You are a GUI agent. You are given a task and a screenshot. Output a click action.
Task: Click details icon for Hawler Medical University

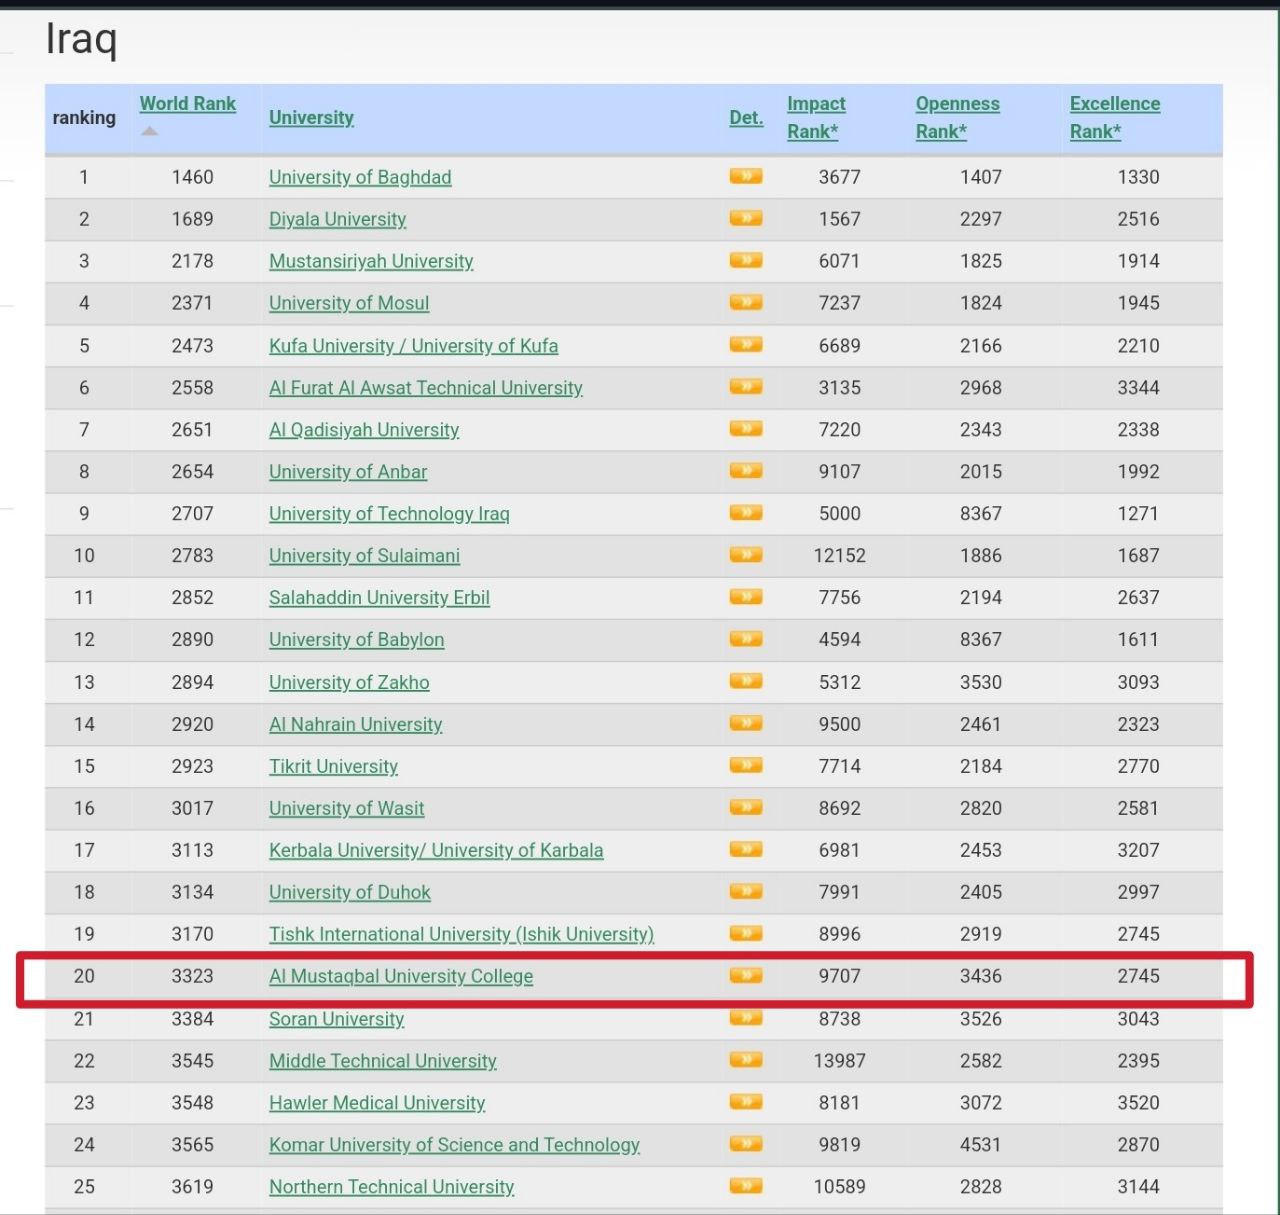745,1102
